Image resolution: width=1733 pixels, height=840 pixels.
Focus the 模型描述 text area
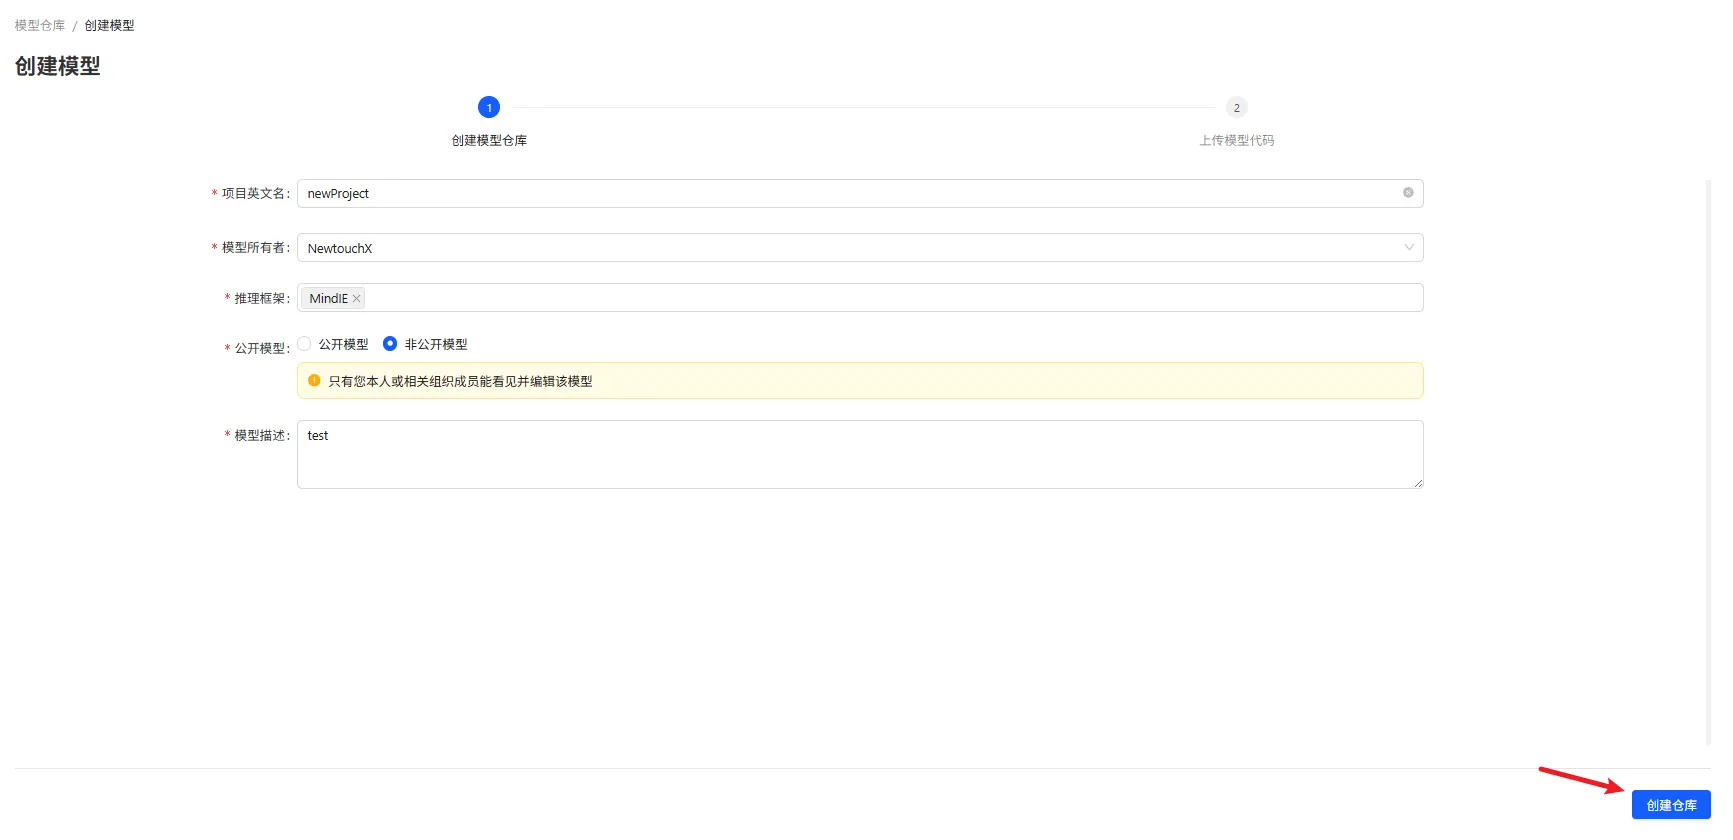pyautogui.click(x=860, y=455)
